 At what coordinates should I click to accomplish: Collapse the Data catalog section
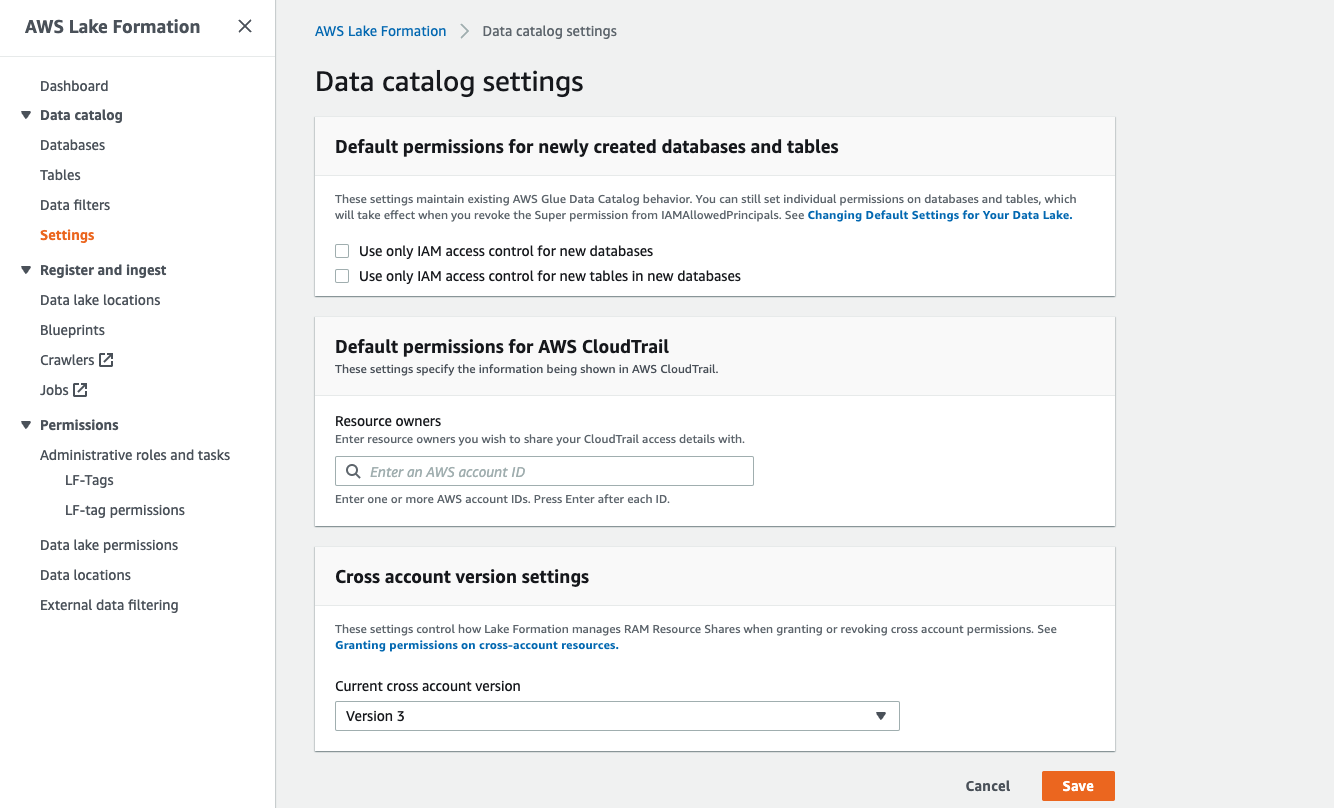(x=26, y=115)
